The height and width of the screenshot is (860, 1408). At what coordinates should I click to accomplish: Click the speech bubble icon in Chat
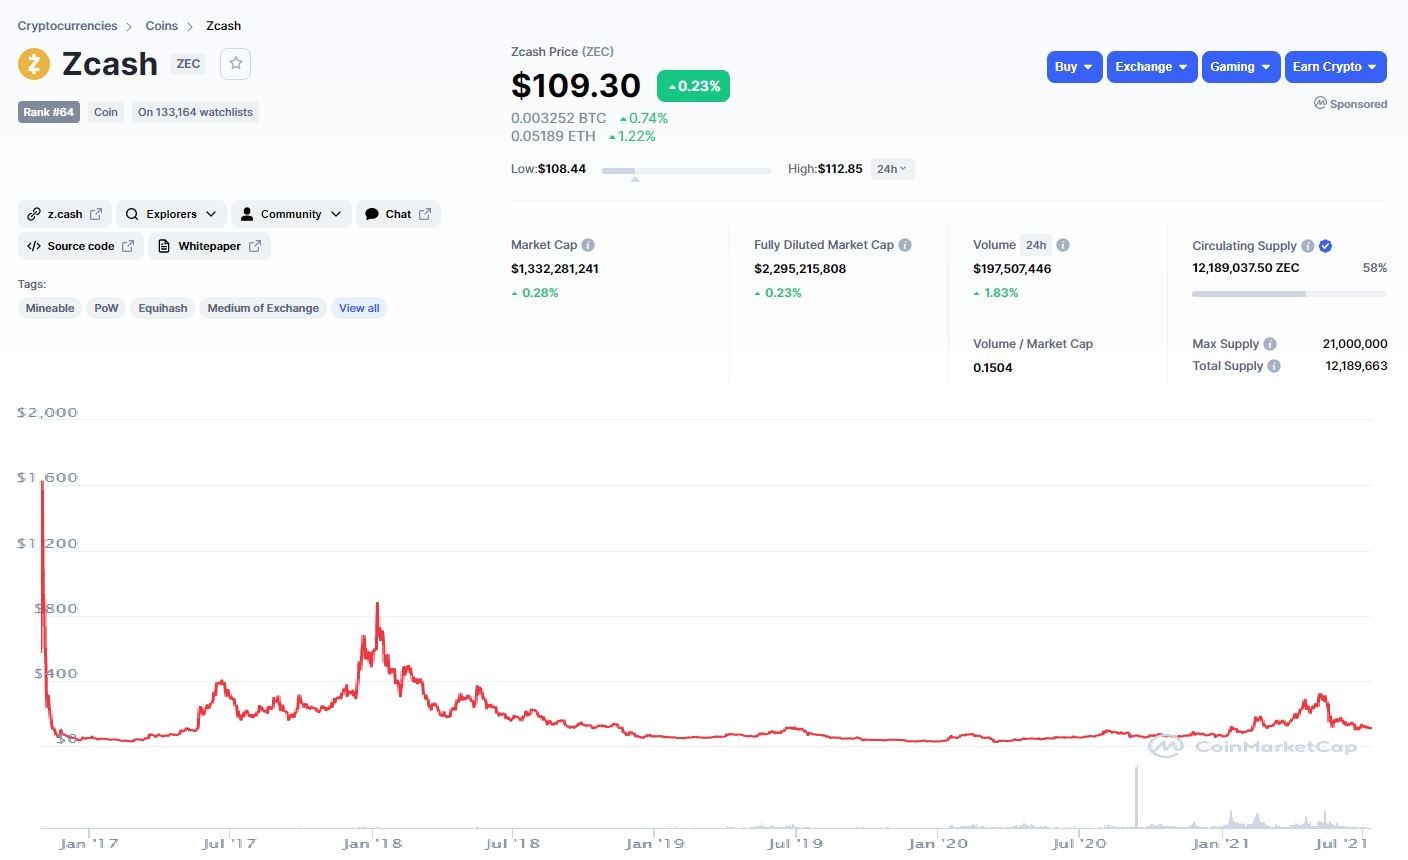[x=372, y=214]
